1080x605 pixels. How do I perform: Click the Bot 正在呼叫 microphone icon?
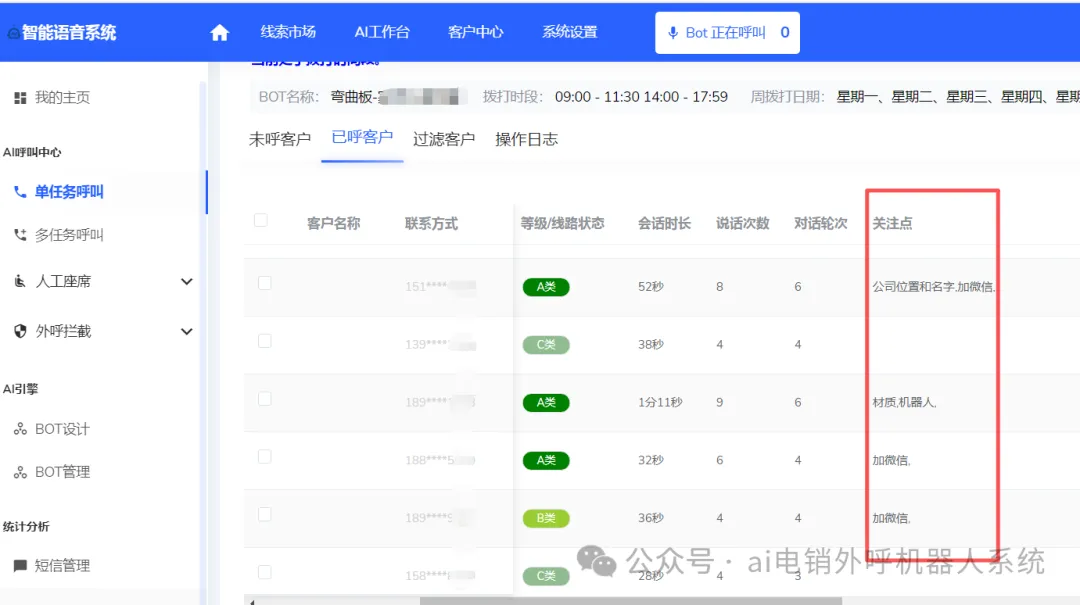pos(673,32)
